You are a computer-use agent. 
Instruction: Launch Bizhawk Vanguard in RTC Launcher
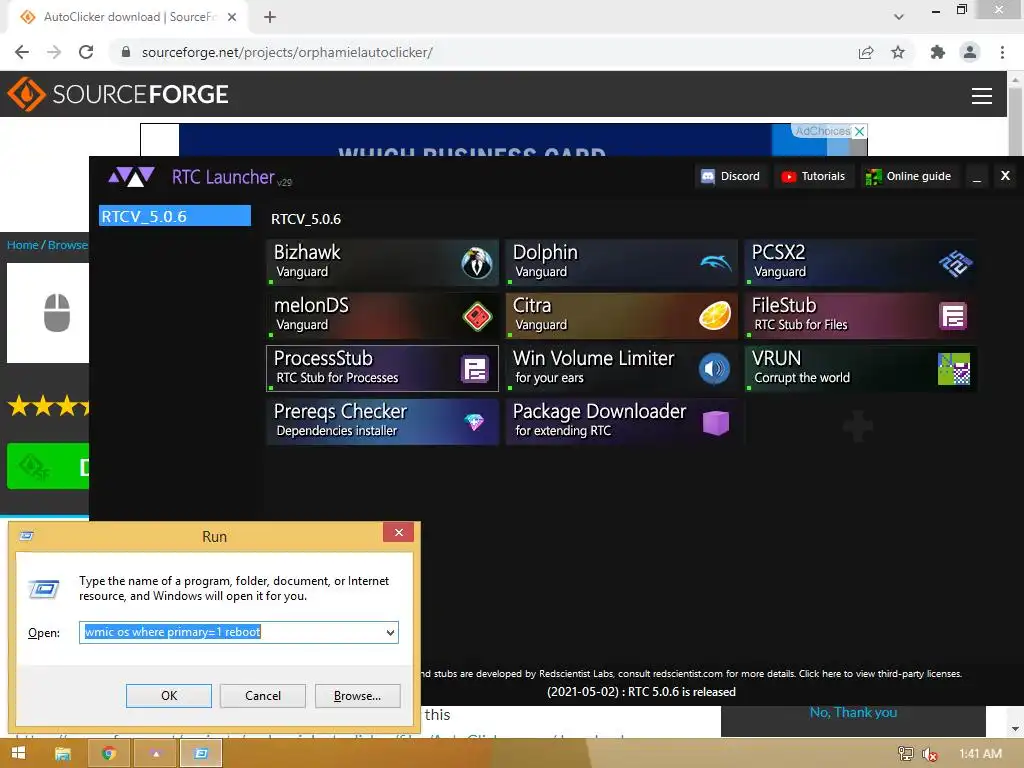383,263
